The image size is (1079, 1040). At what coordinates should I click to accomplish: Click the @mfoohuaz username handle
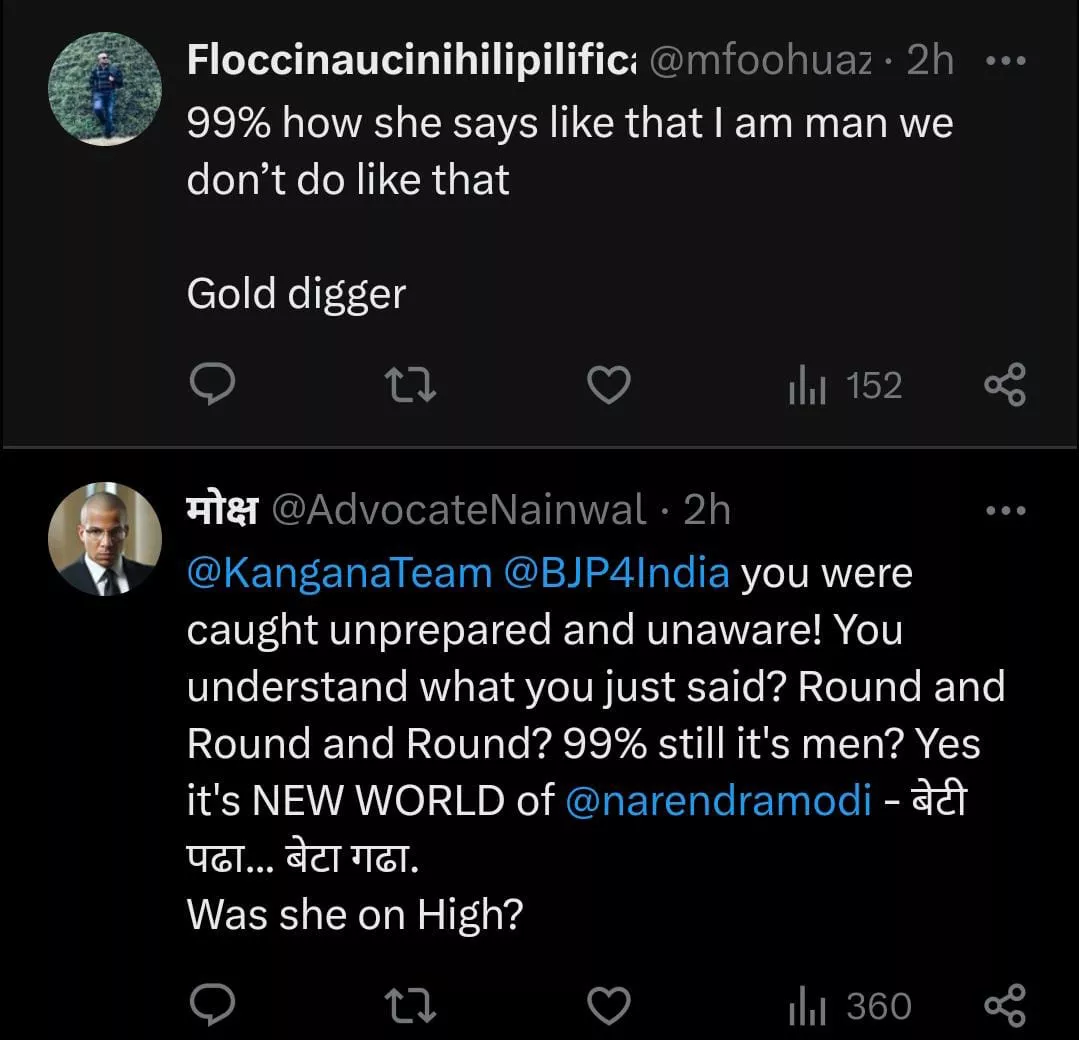tap(760, 61)
